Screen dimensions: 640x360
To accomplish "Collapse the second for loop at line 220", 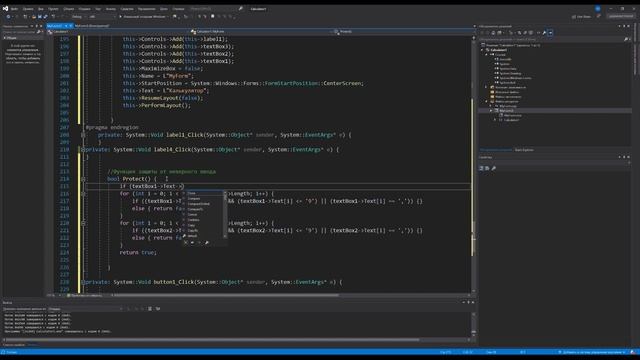I will click(x=83, y=223).
